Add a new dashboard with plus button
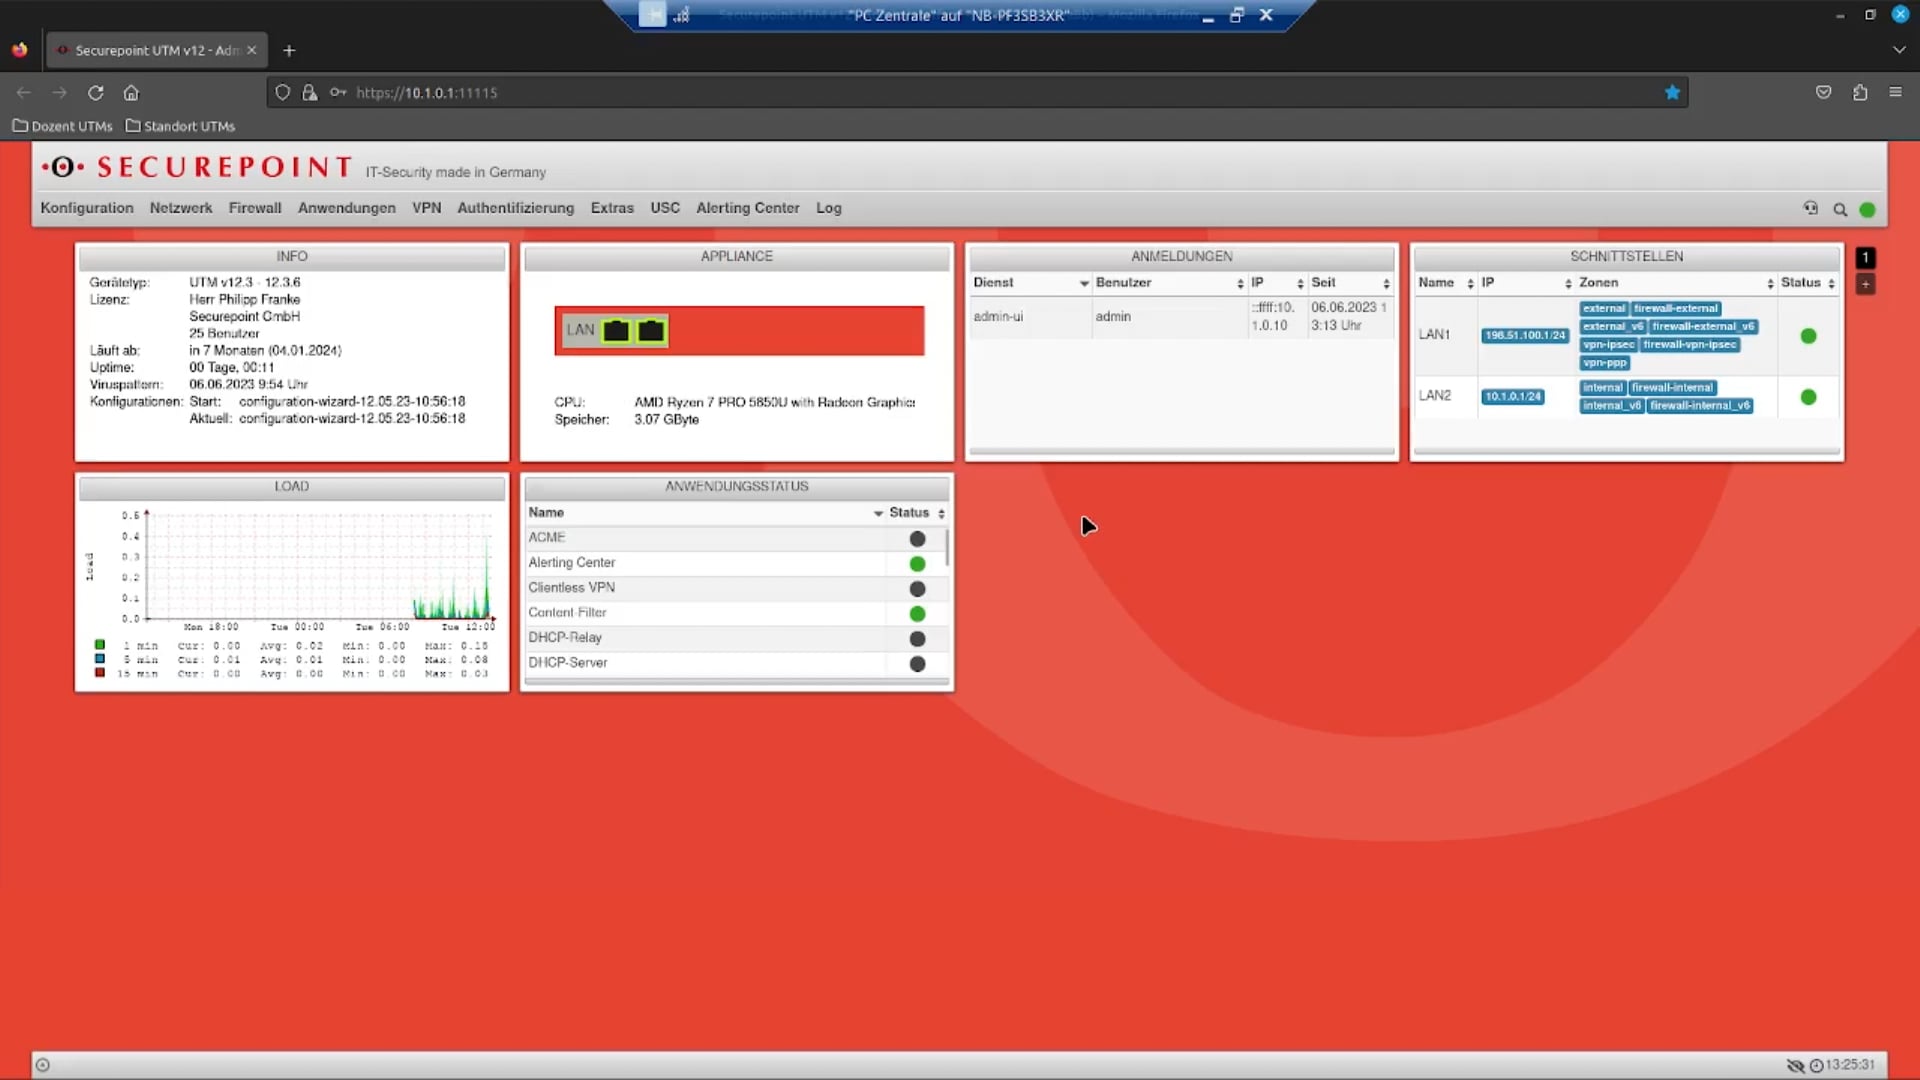The width and height of the screenshot is (1920, 1080). [1865, 285]
